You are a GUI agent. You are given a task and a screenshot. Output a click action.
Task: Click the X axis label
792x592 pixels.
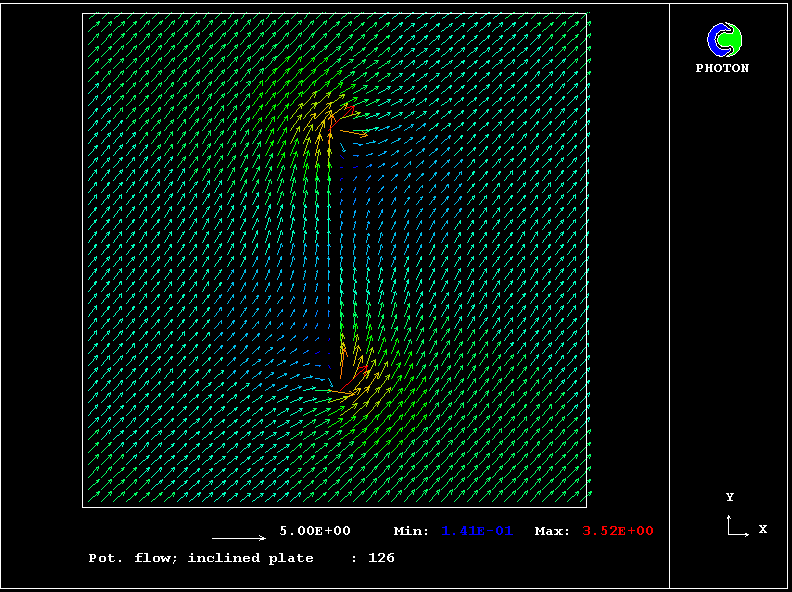coord(762,529)
